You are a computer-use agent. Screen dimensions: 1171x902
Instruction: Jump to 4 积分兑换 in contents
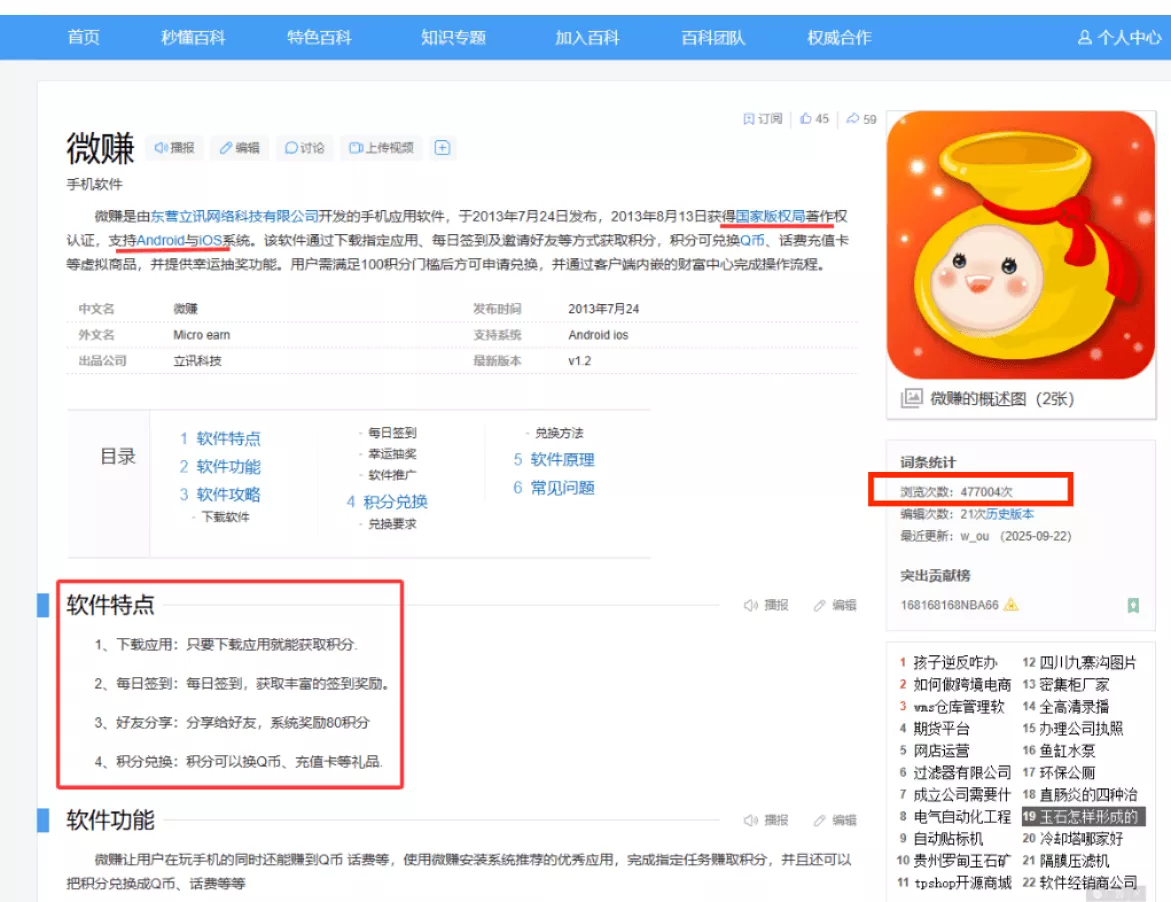pyautogui.click(x=387, y=502)
